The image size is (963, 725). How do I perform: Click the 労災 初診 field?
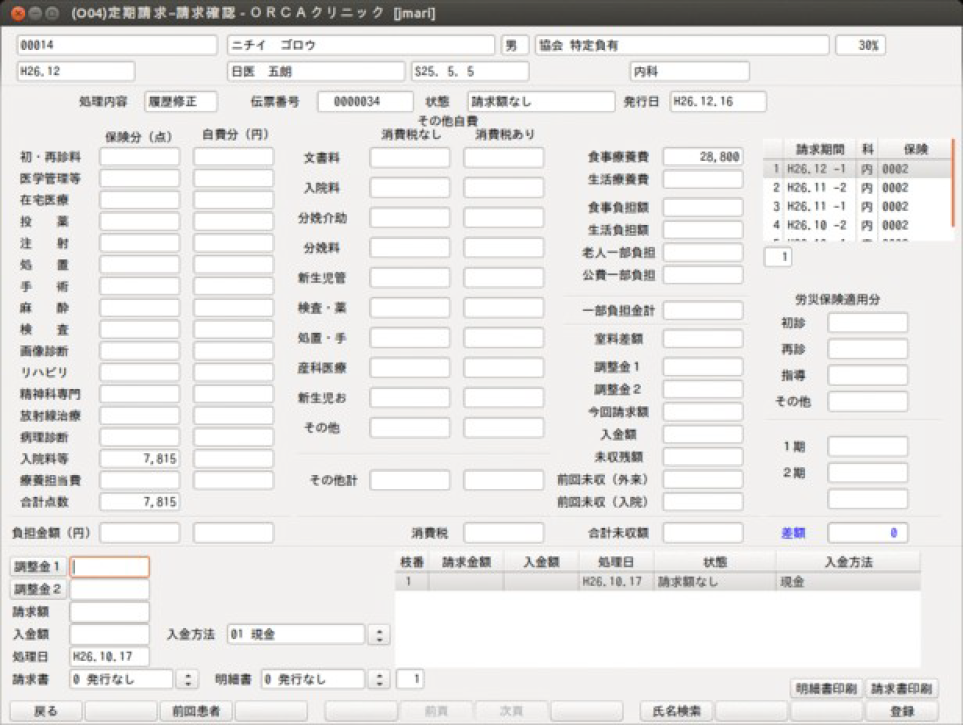click(x=867, y=323)
